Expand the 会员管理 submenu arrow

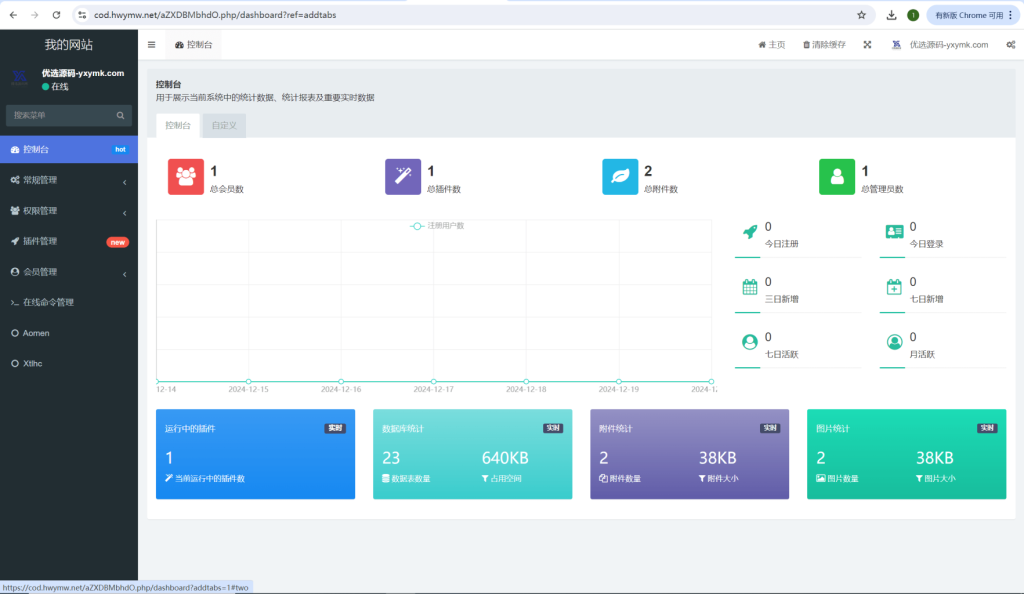pyautogui.click(x=125, y=274)
